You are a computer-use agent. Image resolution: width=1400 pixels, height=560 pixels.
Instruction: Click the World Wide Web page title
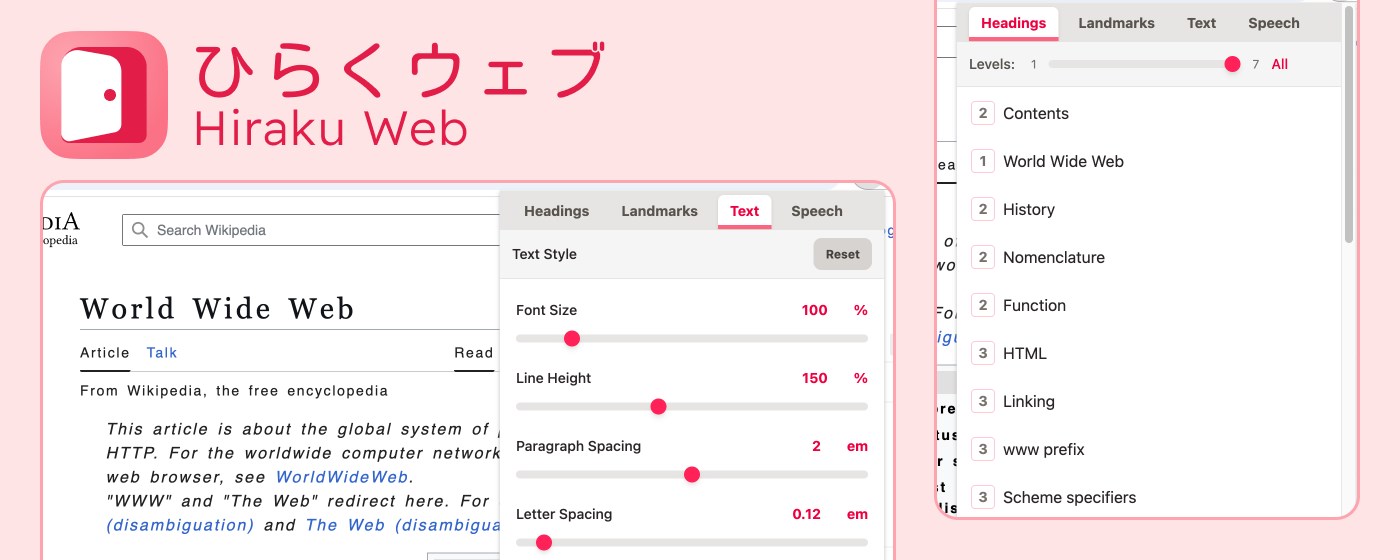(217, 308)
